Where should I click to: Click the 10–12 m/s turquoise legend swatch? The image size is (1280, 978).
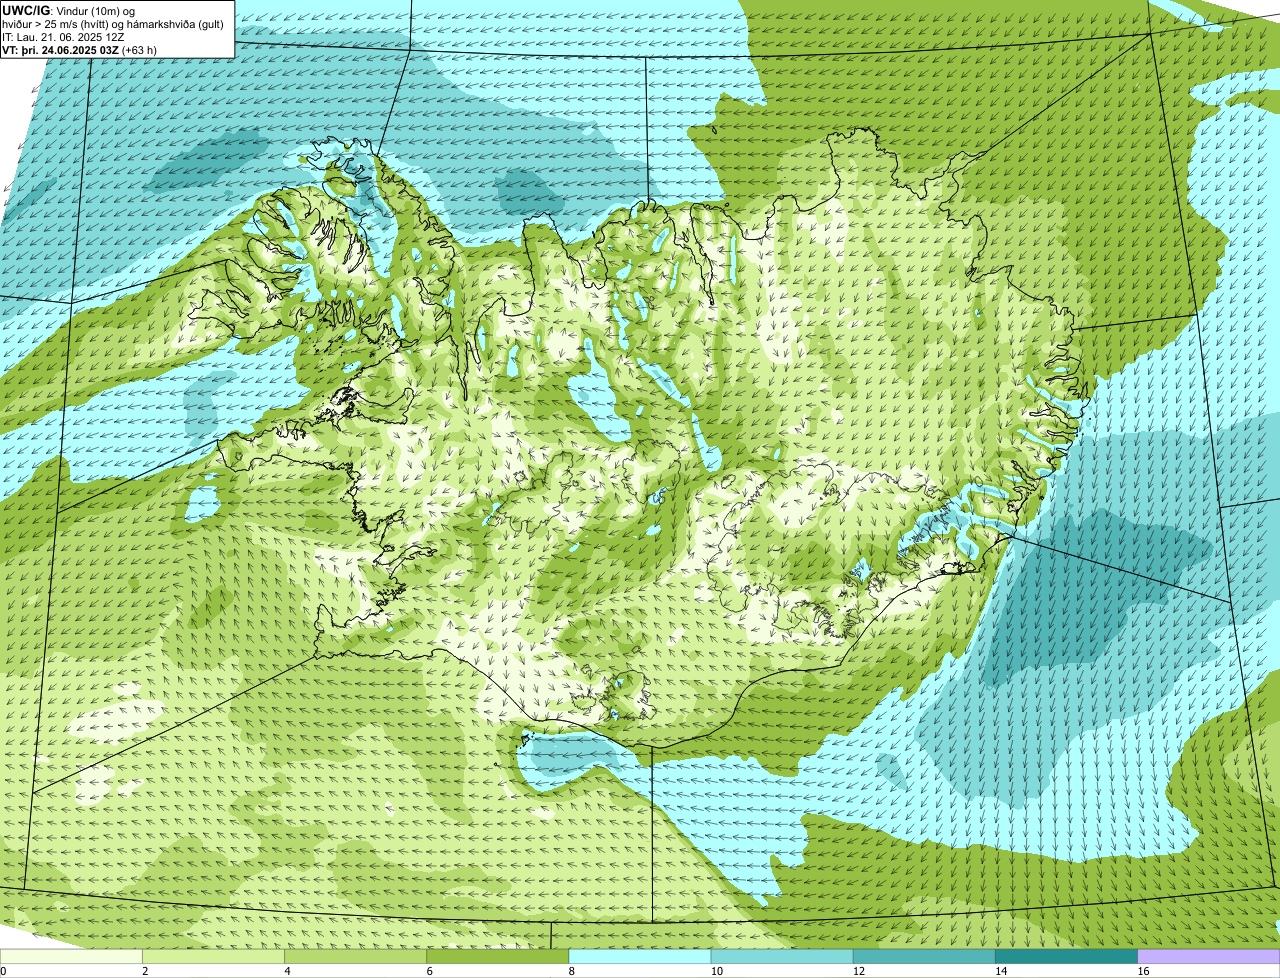tap(782, 957)
